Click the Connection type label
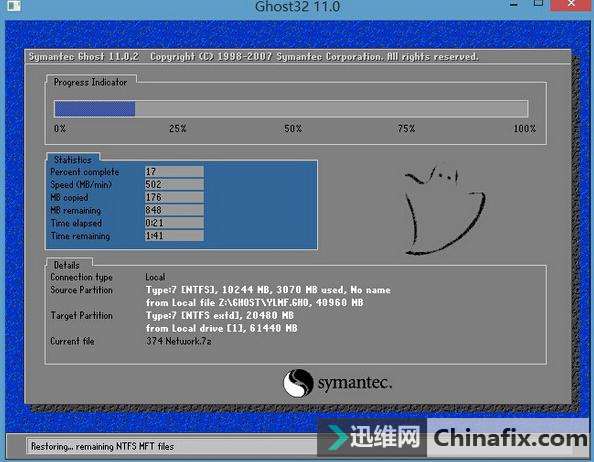This screenshot has height=462, width=594. click(81, 277)
